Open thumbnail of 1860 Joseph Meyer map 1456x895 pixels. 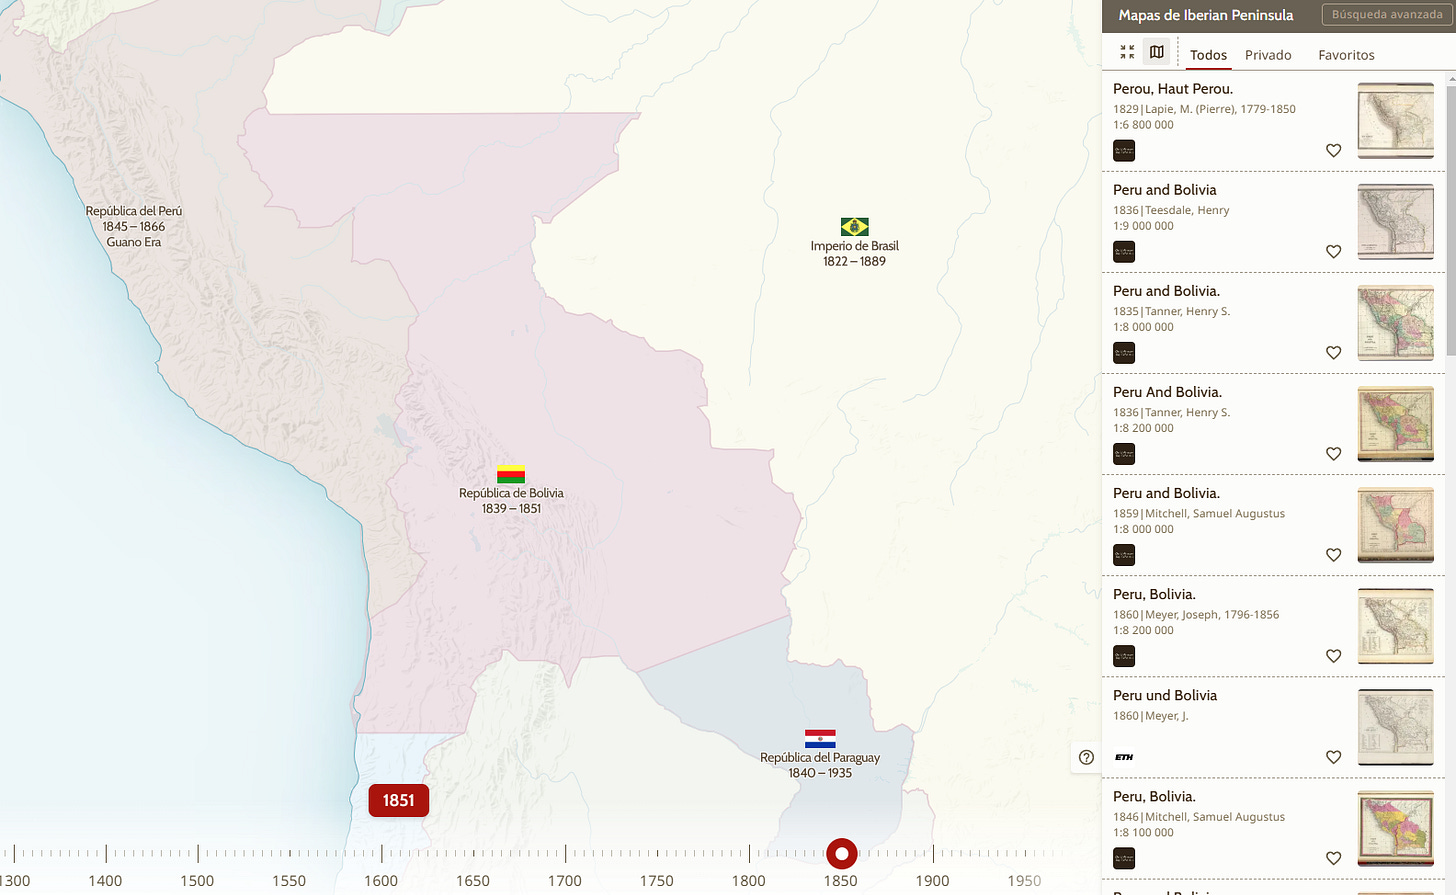(x=1396, y=626)
